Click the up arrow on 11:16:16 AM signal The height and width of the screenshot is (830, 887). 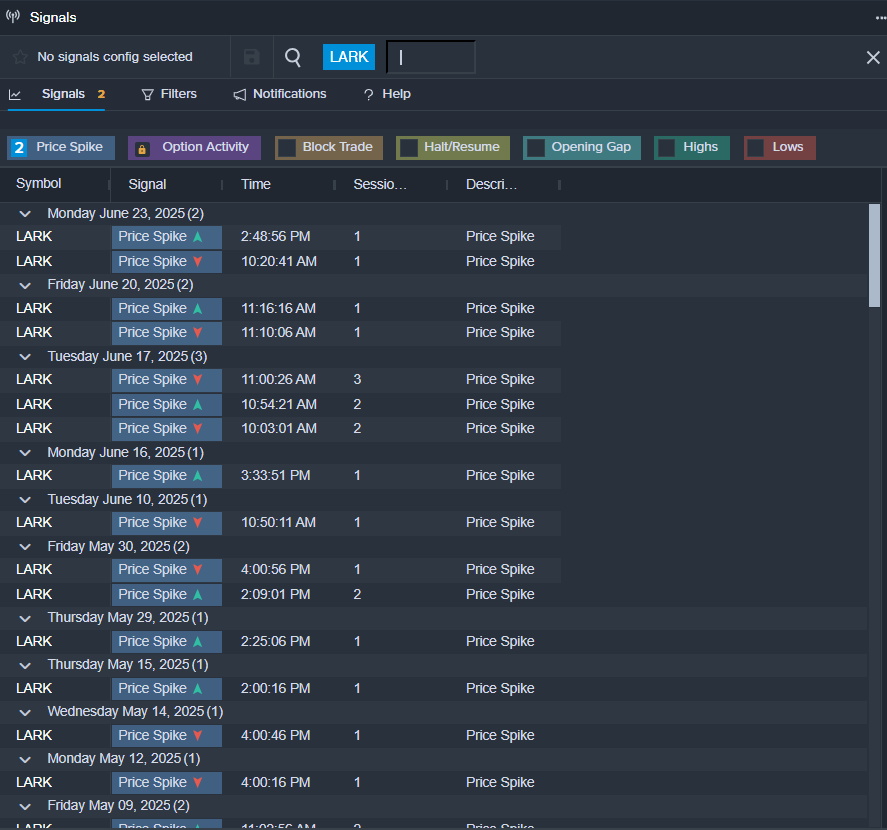point(197,308)
